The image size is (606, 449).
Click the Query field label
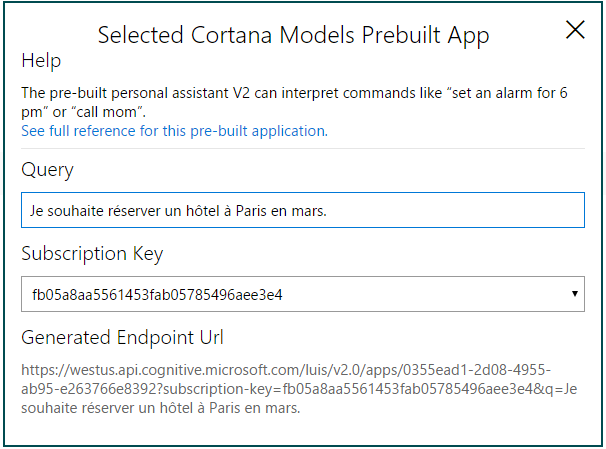pyautogui.click(x=47, y=170)
